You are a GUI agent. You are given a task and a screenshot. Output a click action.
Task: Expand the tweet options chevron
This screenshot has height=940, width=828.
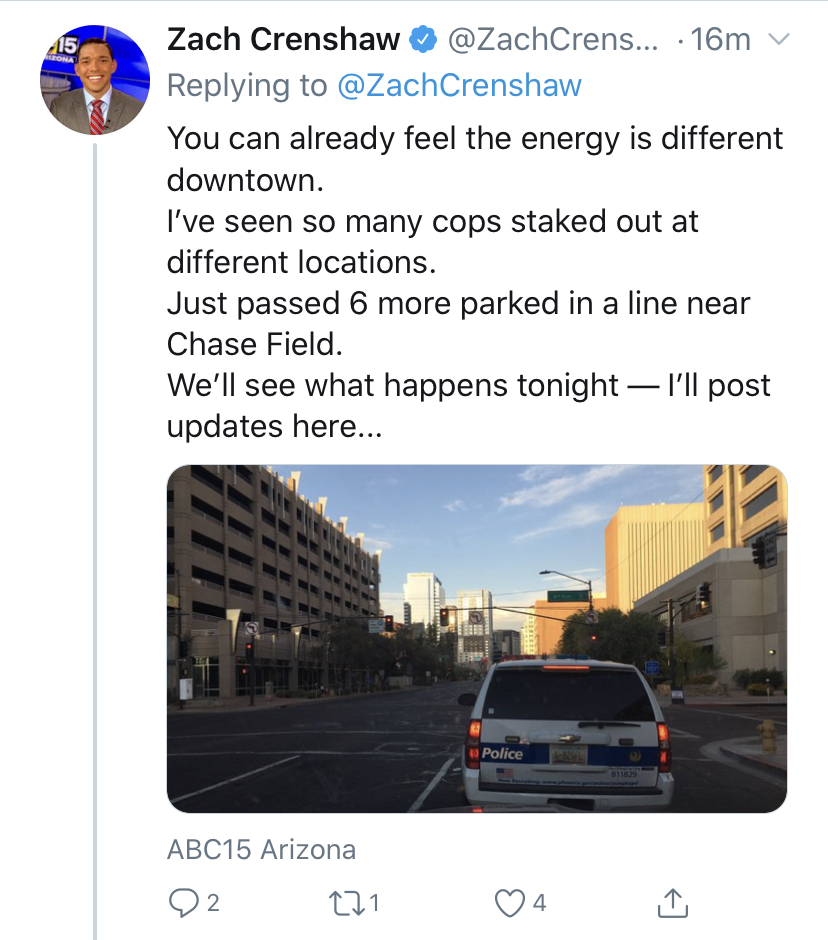tap(779, 40)
